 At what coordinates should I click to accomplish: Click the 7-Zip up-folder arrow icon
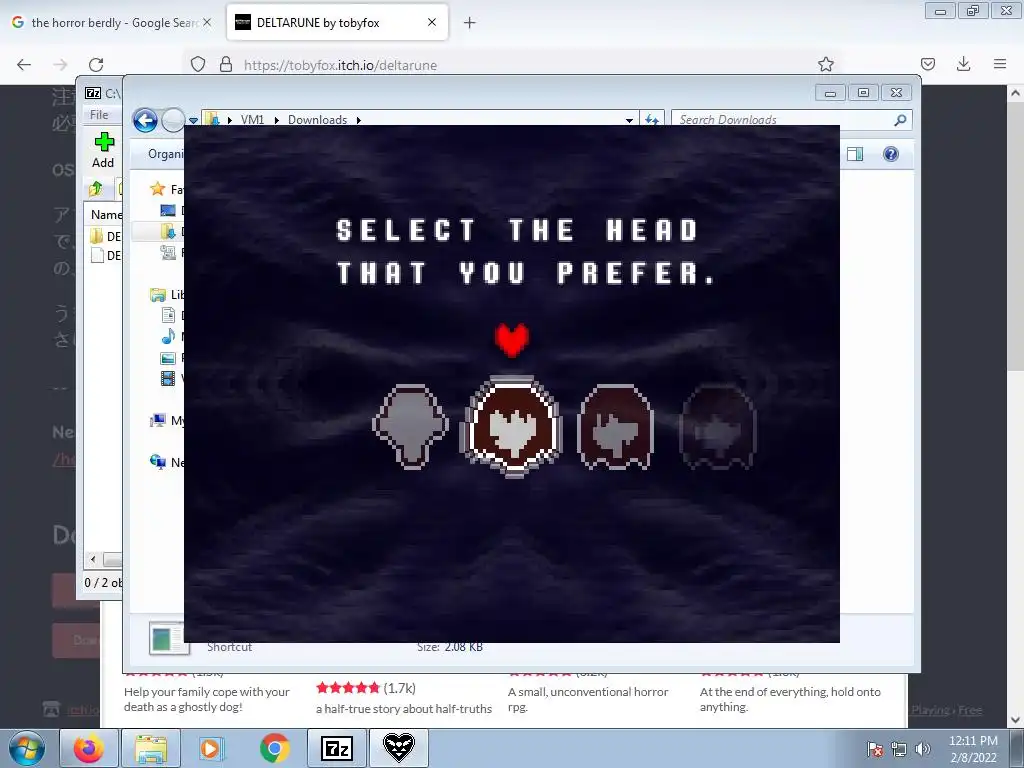pyautogui.click(x=96, y=189)
